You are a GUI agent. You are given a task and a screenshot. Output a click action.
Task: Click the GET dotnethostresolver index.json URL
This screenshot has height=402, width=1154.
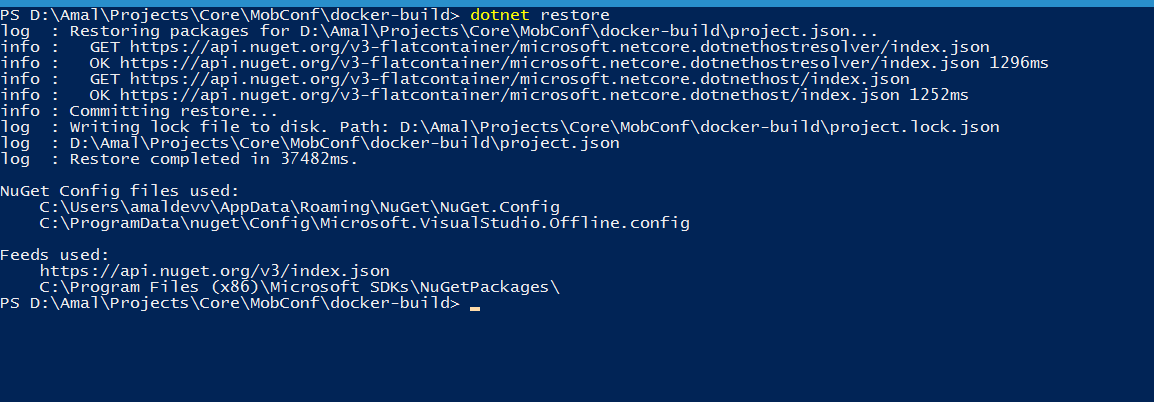pyautogui.click(x=559, y=47)
